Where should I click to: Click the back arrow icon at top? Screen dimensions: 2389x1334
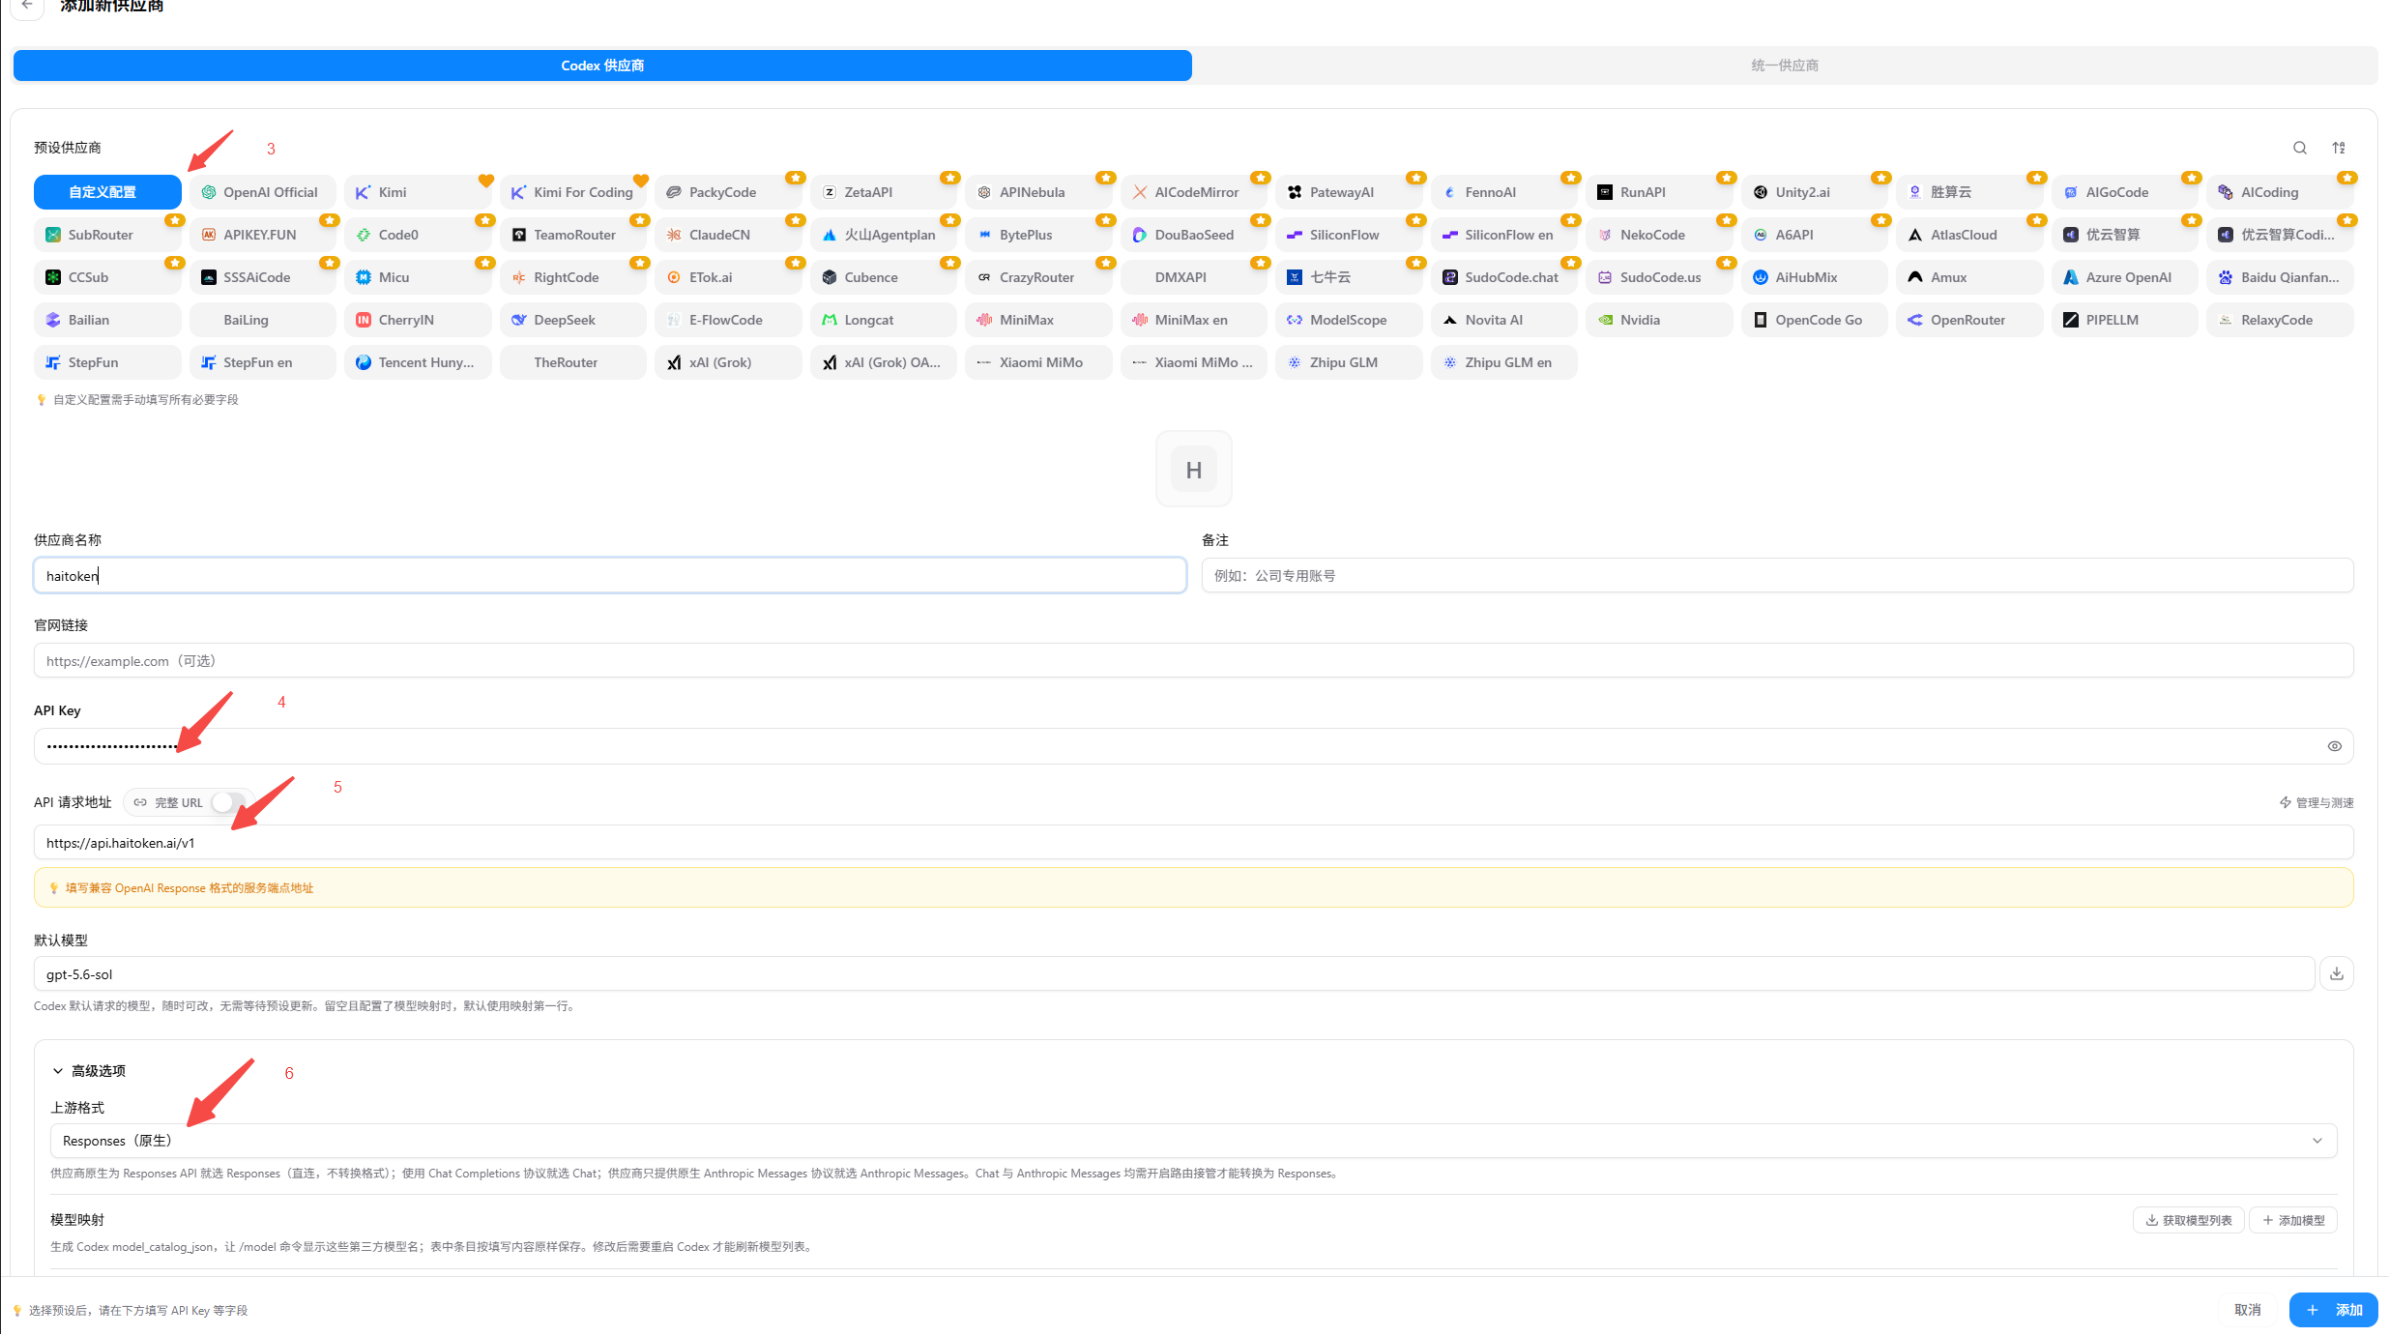[x=27, y=6]
